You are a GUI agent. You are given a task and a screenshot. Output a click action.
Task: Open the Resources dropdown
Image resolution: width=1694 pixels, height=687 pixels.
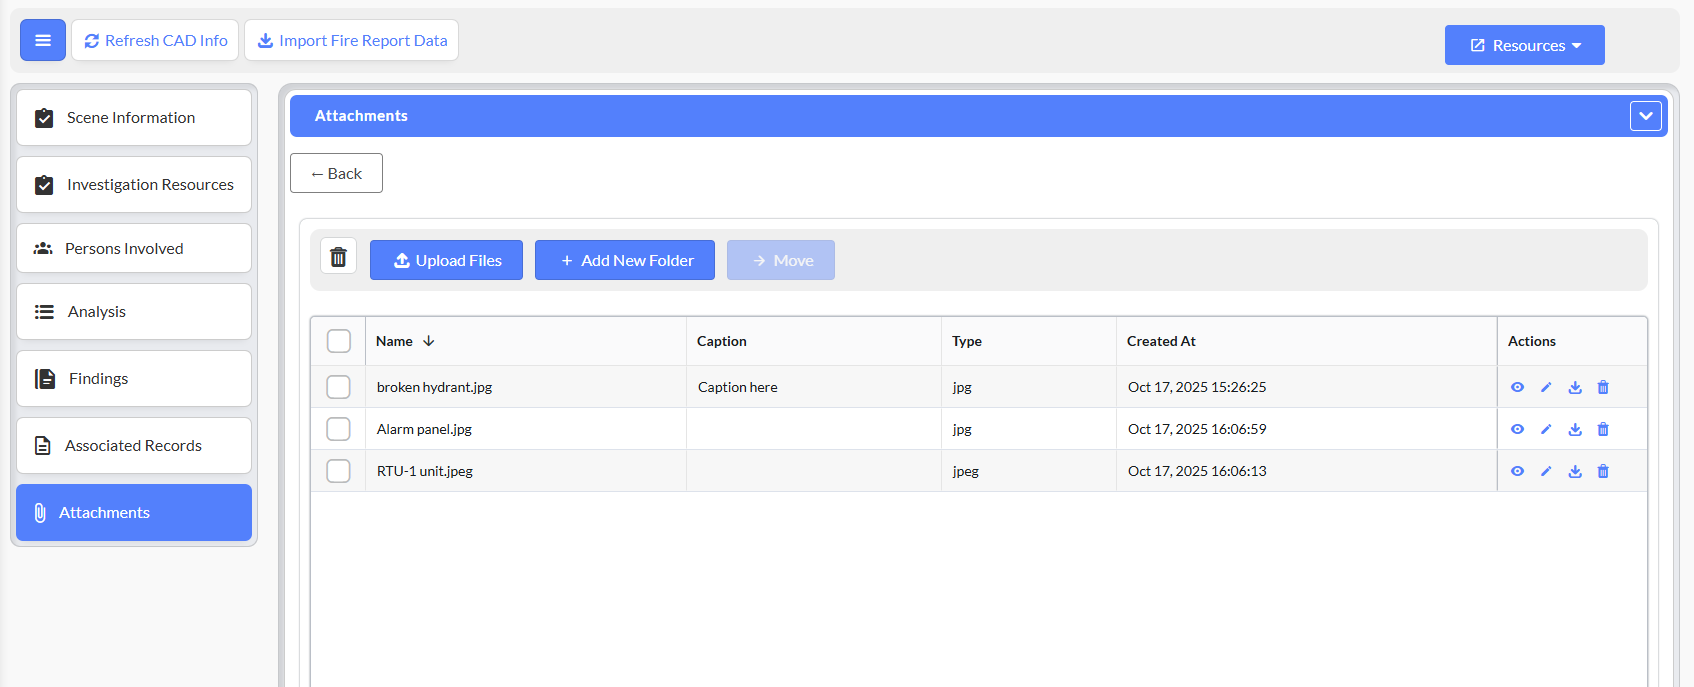[1524, 45]
